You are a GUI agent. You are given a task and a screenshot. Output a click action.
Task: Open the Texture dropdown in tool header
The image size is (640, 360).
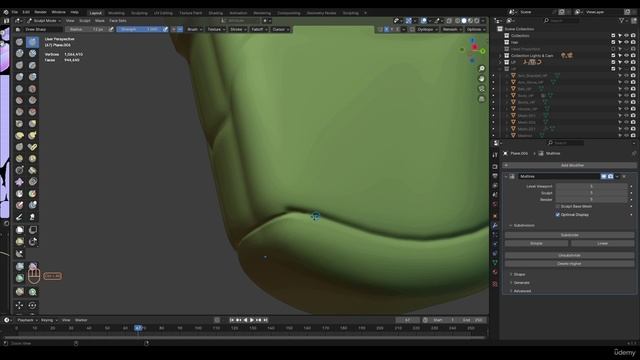[x=216, y=29]
